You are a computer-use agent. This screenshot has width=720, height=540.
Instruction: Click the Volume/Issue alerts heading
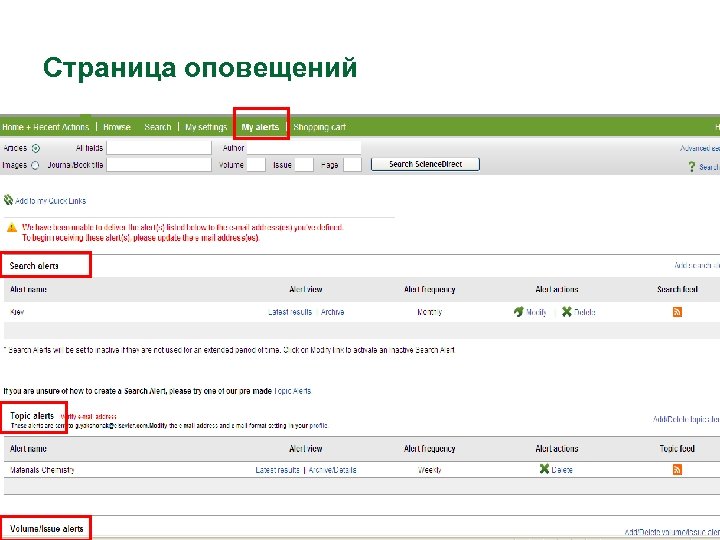(46, 529)
